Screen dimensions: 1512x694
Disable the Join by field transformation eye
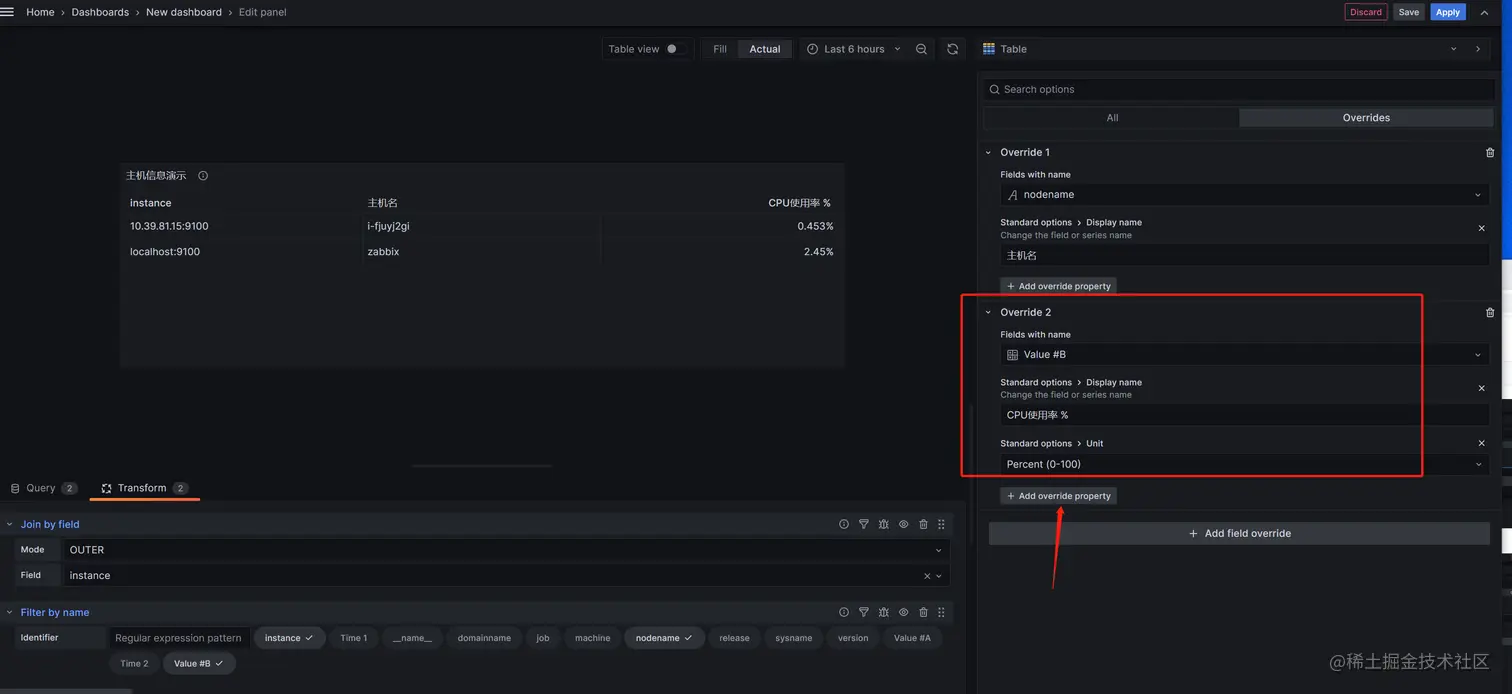coord(903,524)
